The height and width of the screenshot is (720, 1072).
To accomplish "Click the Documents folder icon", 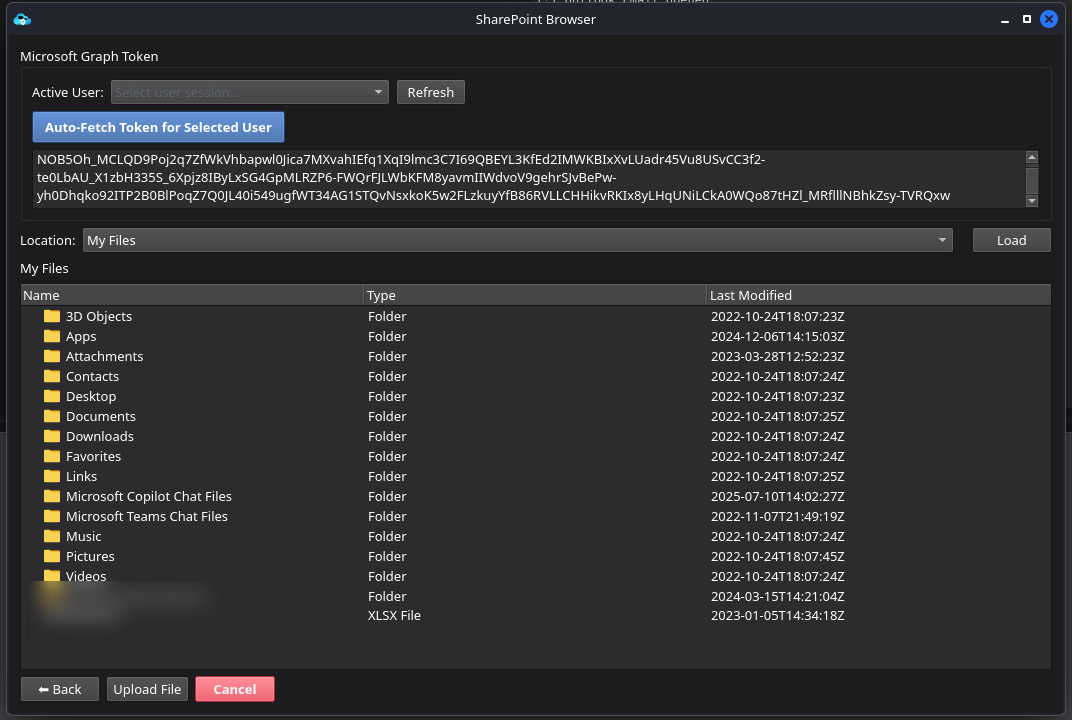I will [52, 416].
